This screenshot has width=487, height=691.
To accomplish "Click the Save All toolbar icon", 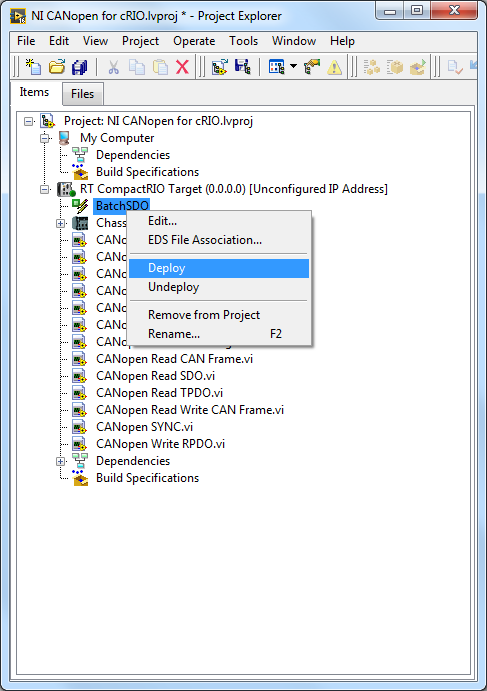I will tap(80, 67).
